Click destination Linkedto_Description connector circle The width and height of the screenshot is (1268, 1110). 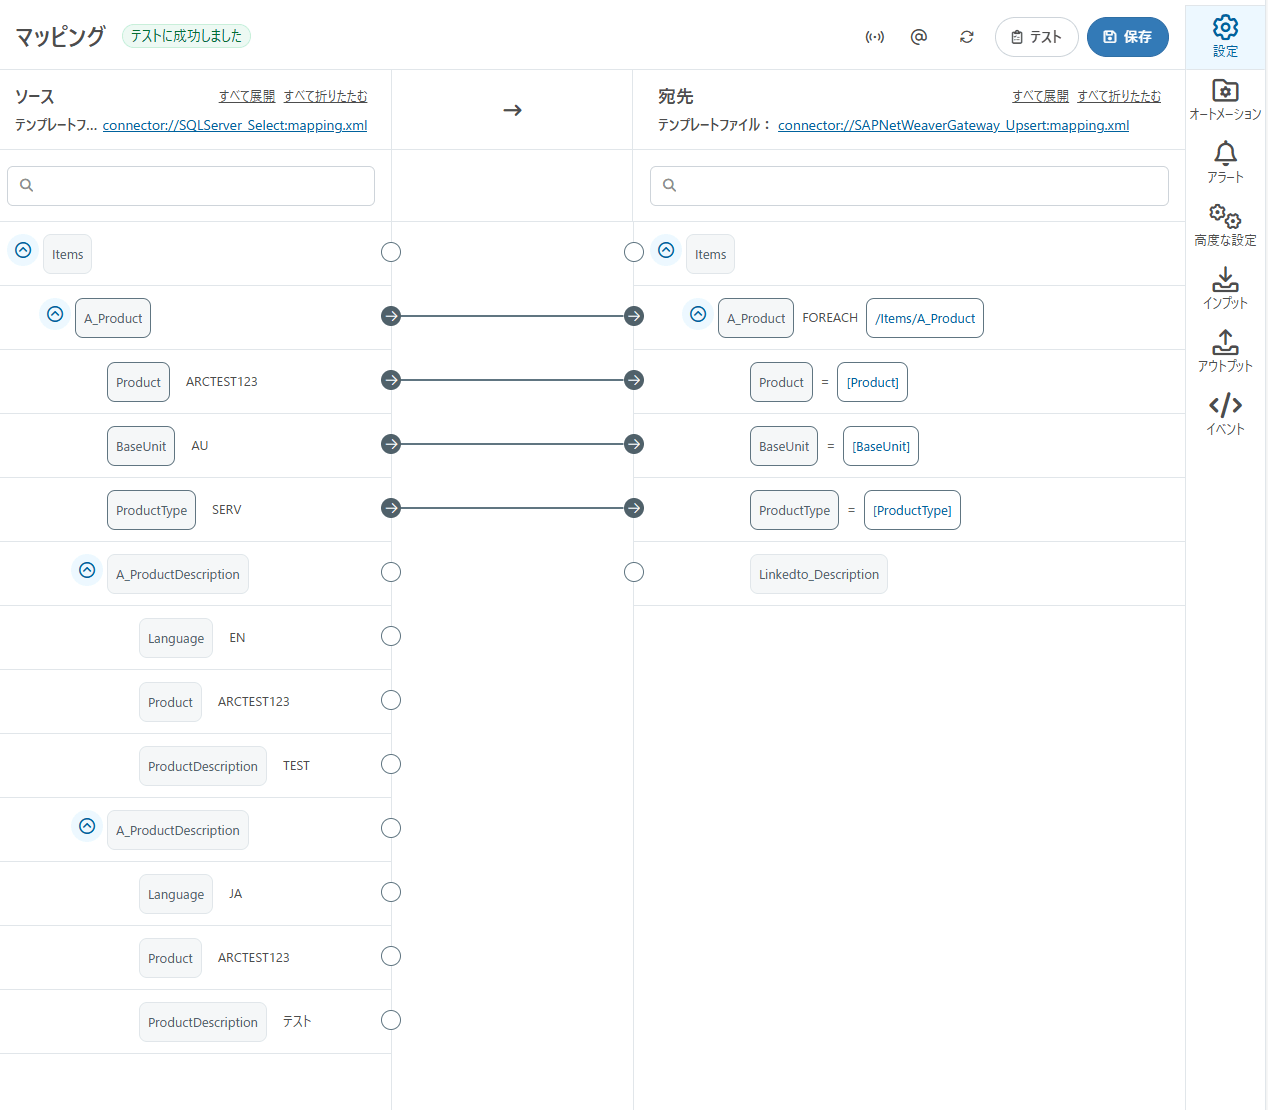[634, 572]
